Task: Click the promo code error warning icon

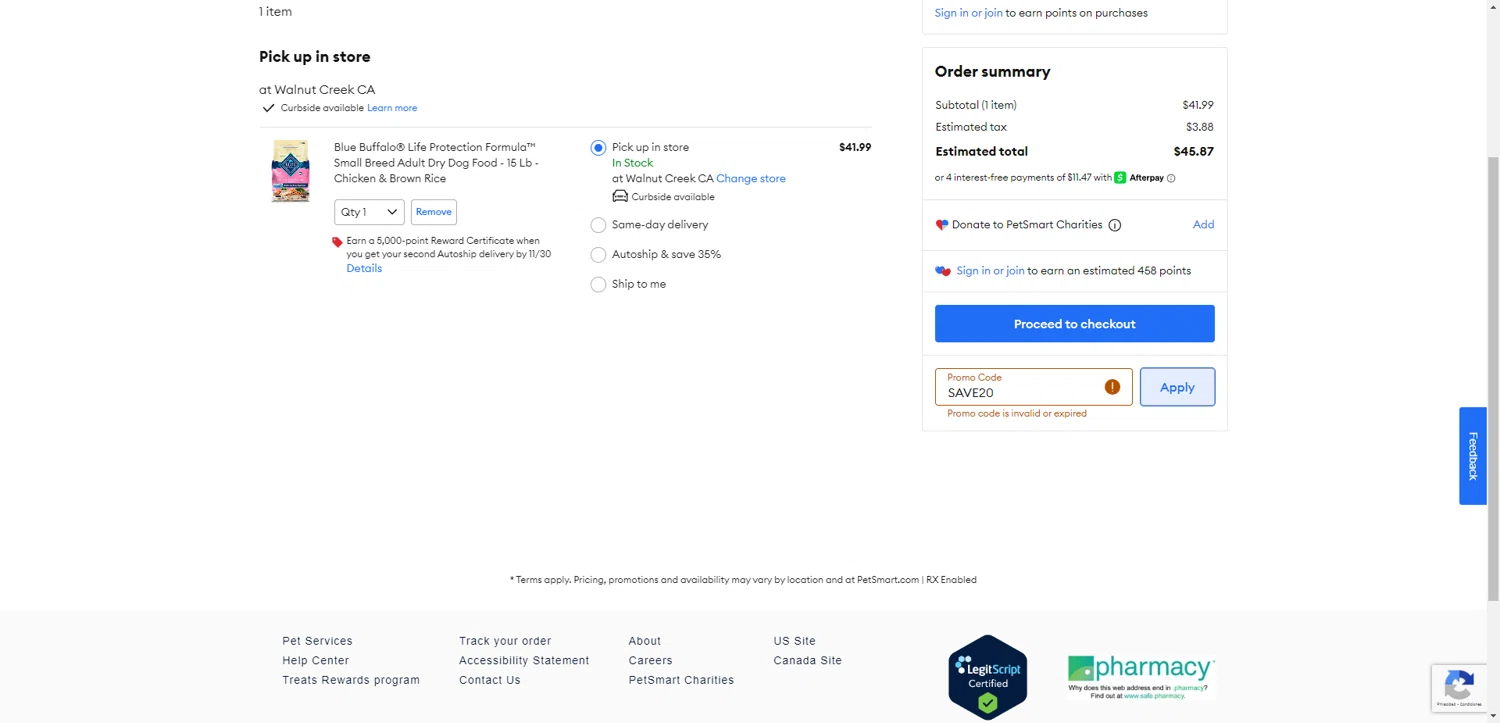Action: [1112, 387]
